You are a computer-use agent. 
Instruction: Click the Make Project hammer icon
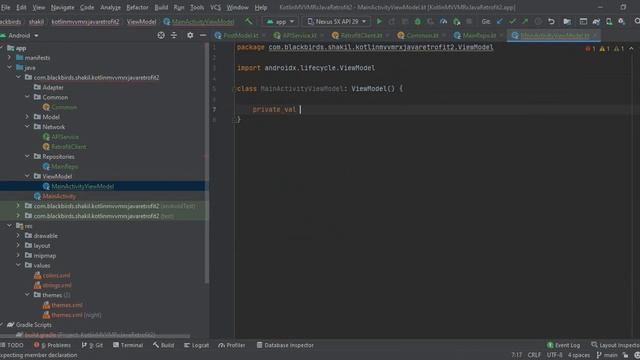(x=249, y=21)
